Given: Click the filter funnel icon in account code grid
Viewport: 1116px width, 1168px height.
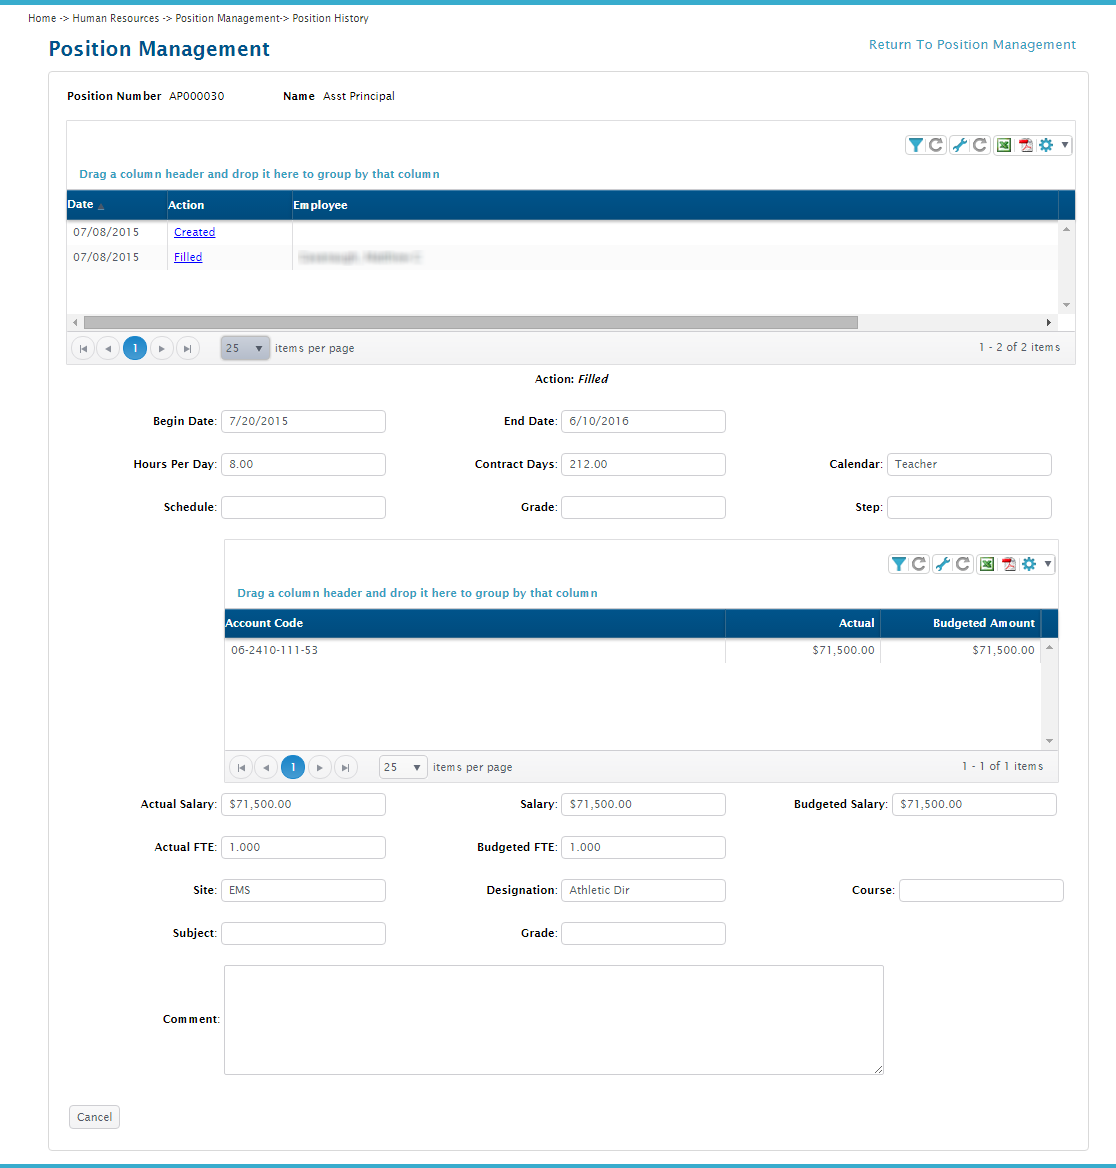Looking at the screenshot, I should pyautogui.click(x=898, y=565).
